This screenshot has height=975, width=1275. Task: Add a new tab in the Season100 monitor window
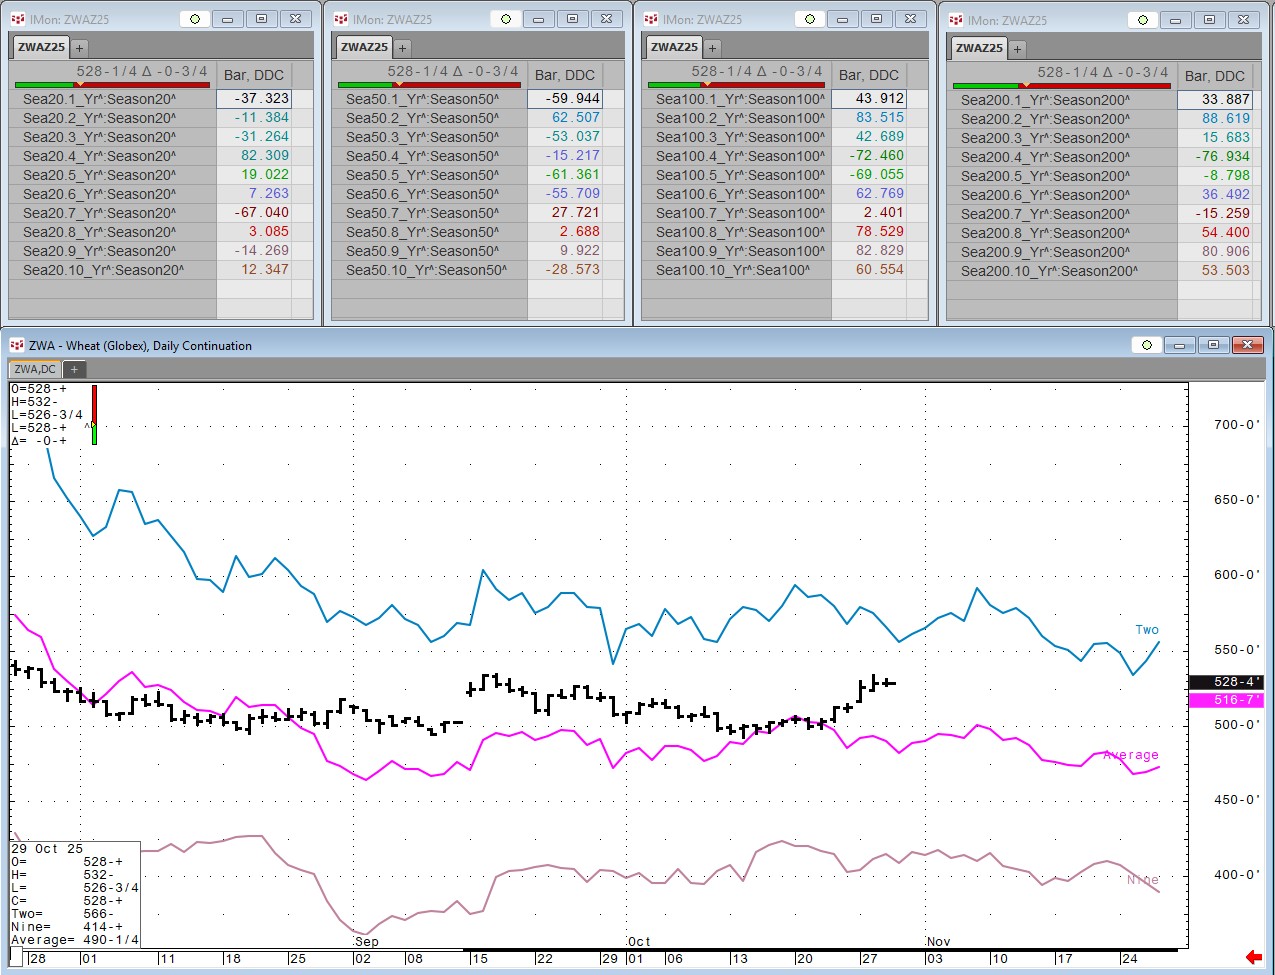click(712, 47)
